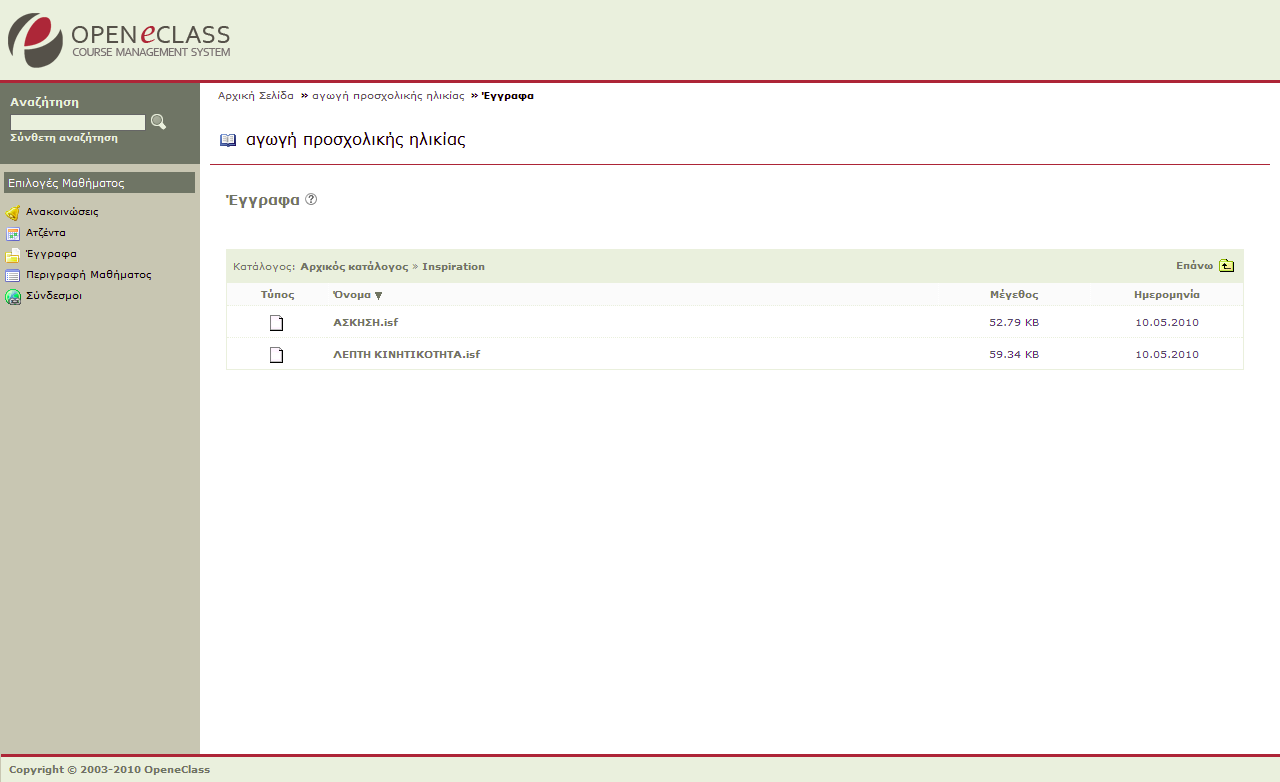Sort by Όνομα column header

tap(352, 295)
